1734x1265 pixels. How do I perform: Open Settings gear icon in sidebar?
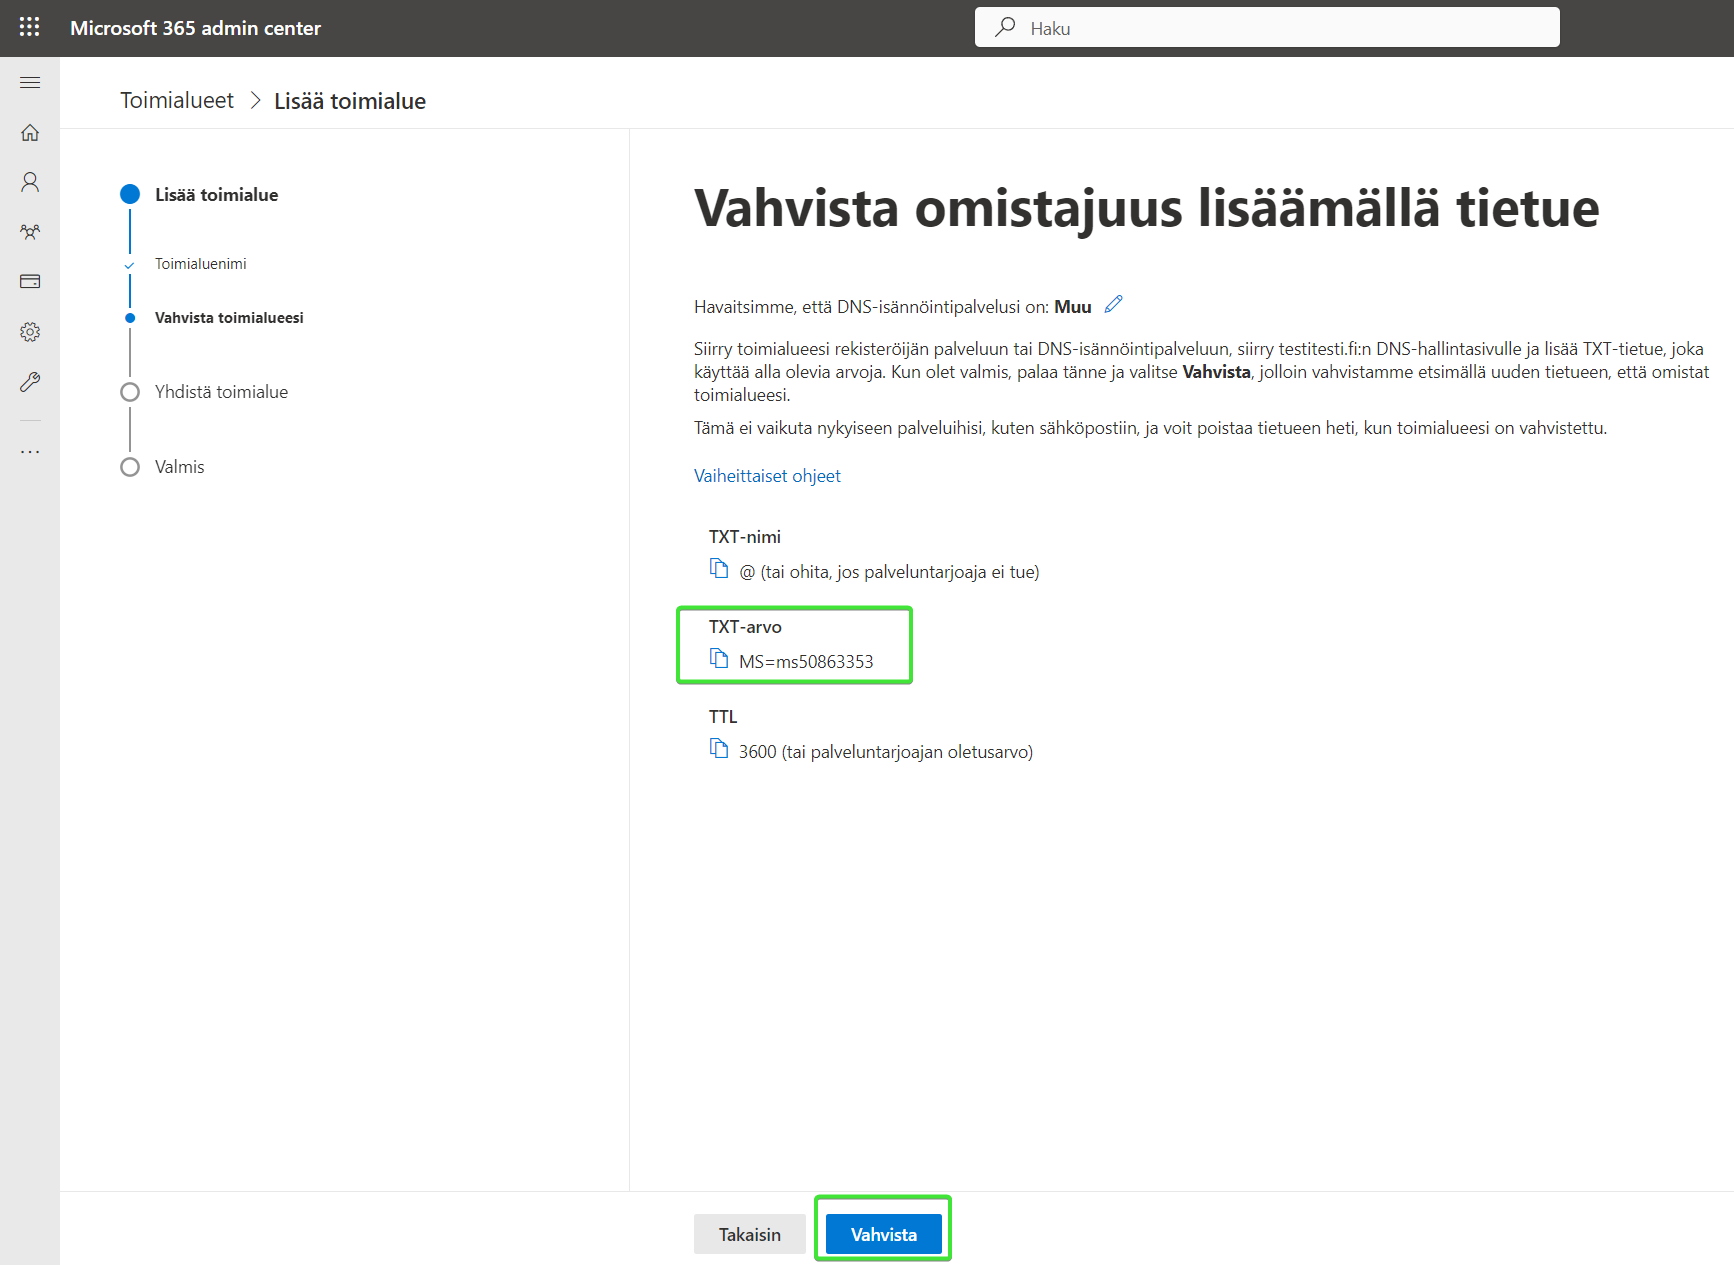tap(30, 332)
